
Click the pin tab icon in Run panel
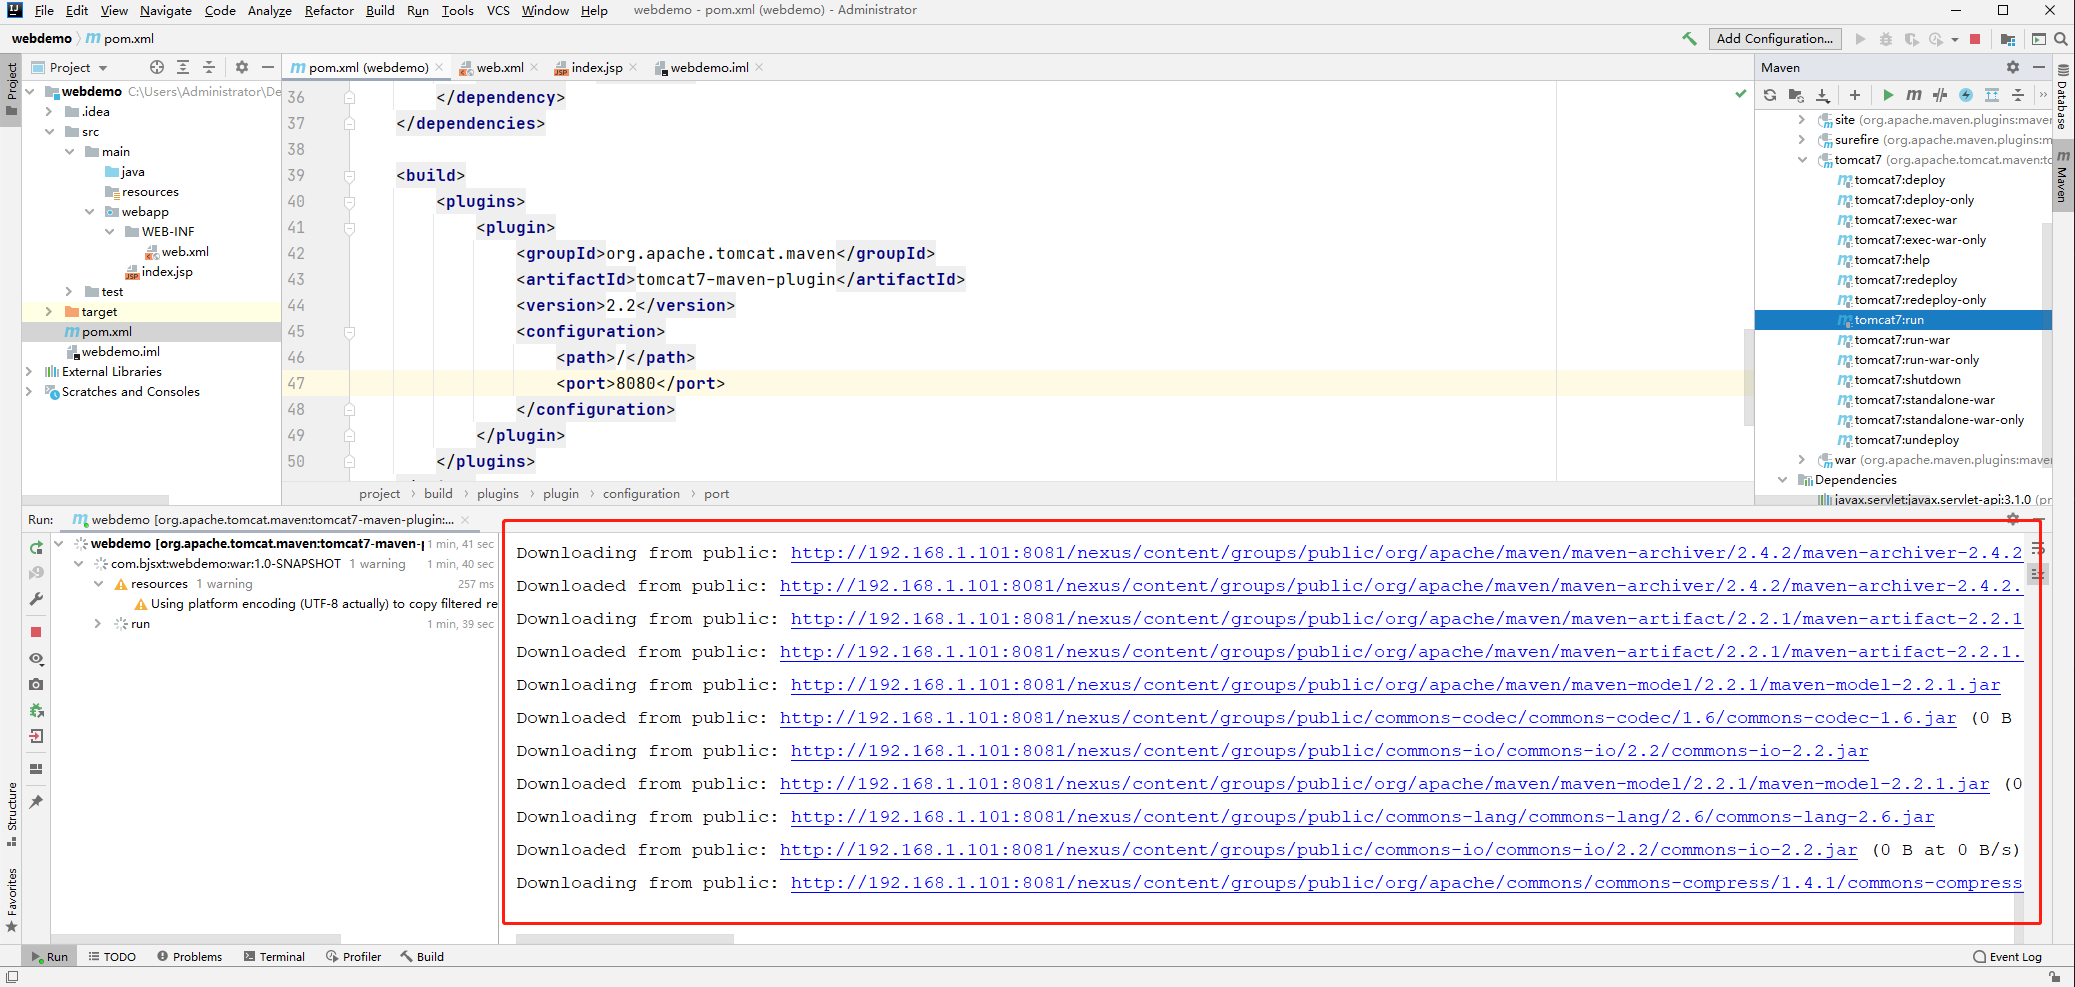(x=36, y=801)
